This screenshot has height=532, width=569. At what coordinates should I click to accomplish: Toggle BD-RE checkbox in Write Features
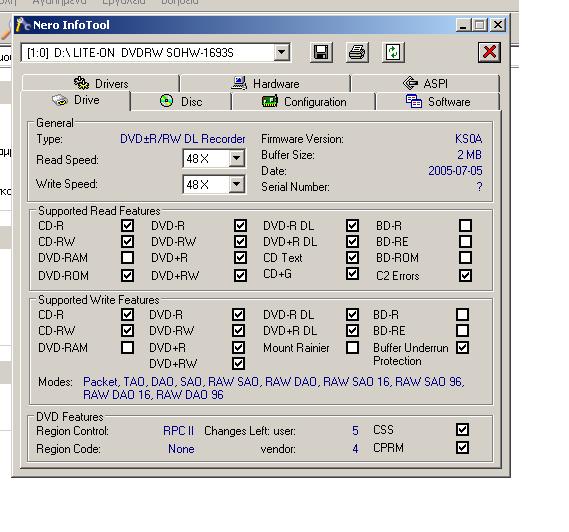[462, 330]
